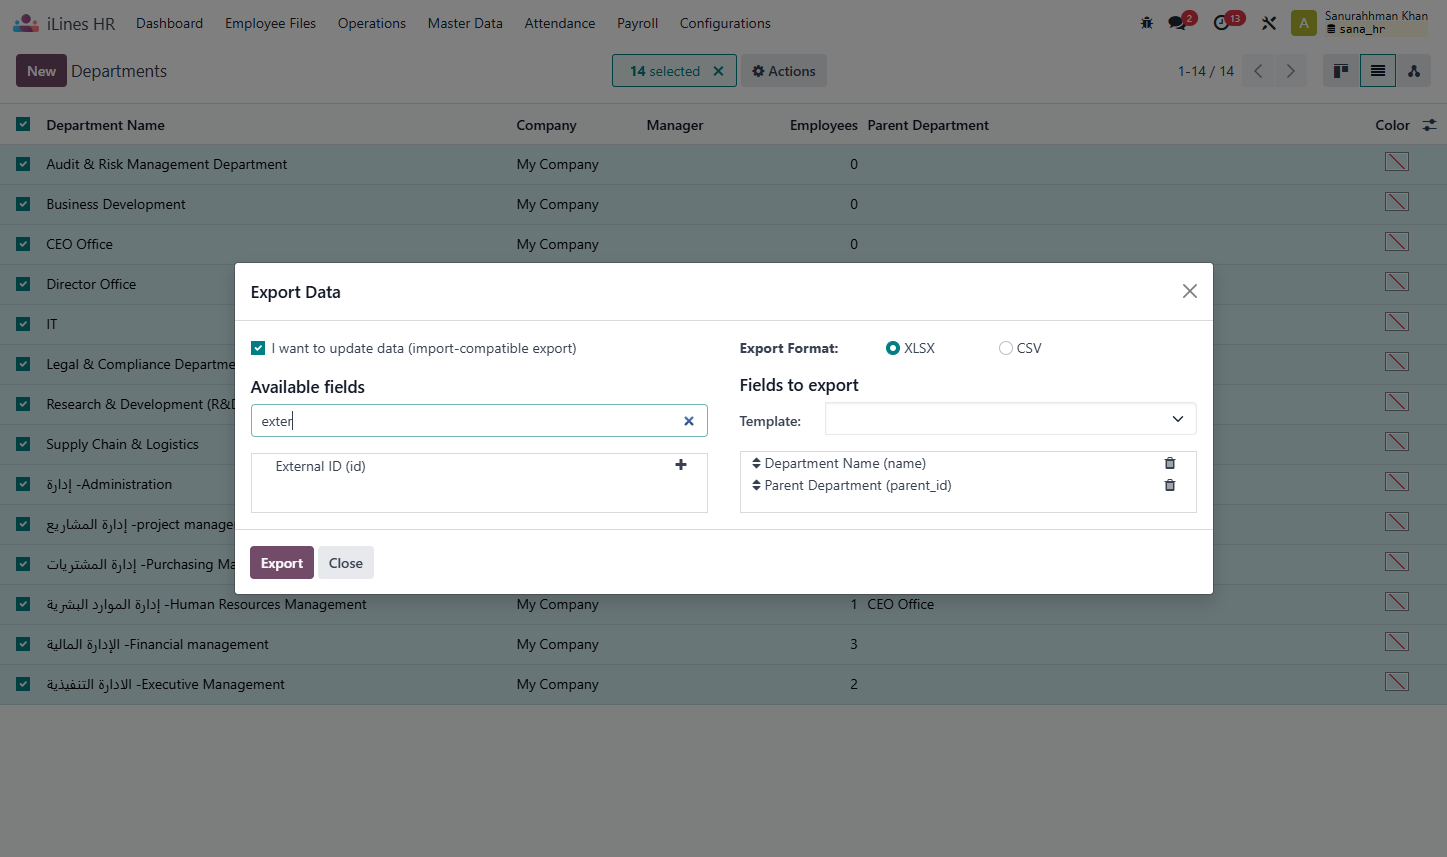This screenshot has width=1447, height=857.
Task: Click the developer tools wrench icon
Action: tap(1269, 23)
